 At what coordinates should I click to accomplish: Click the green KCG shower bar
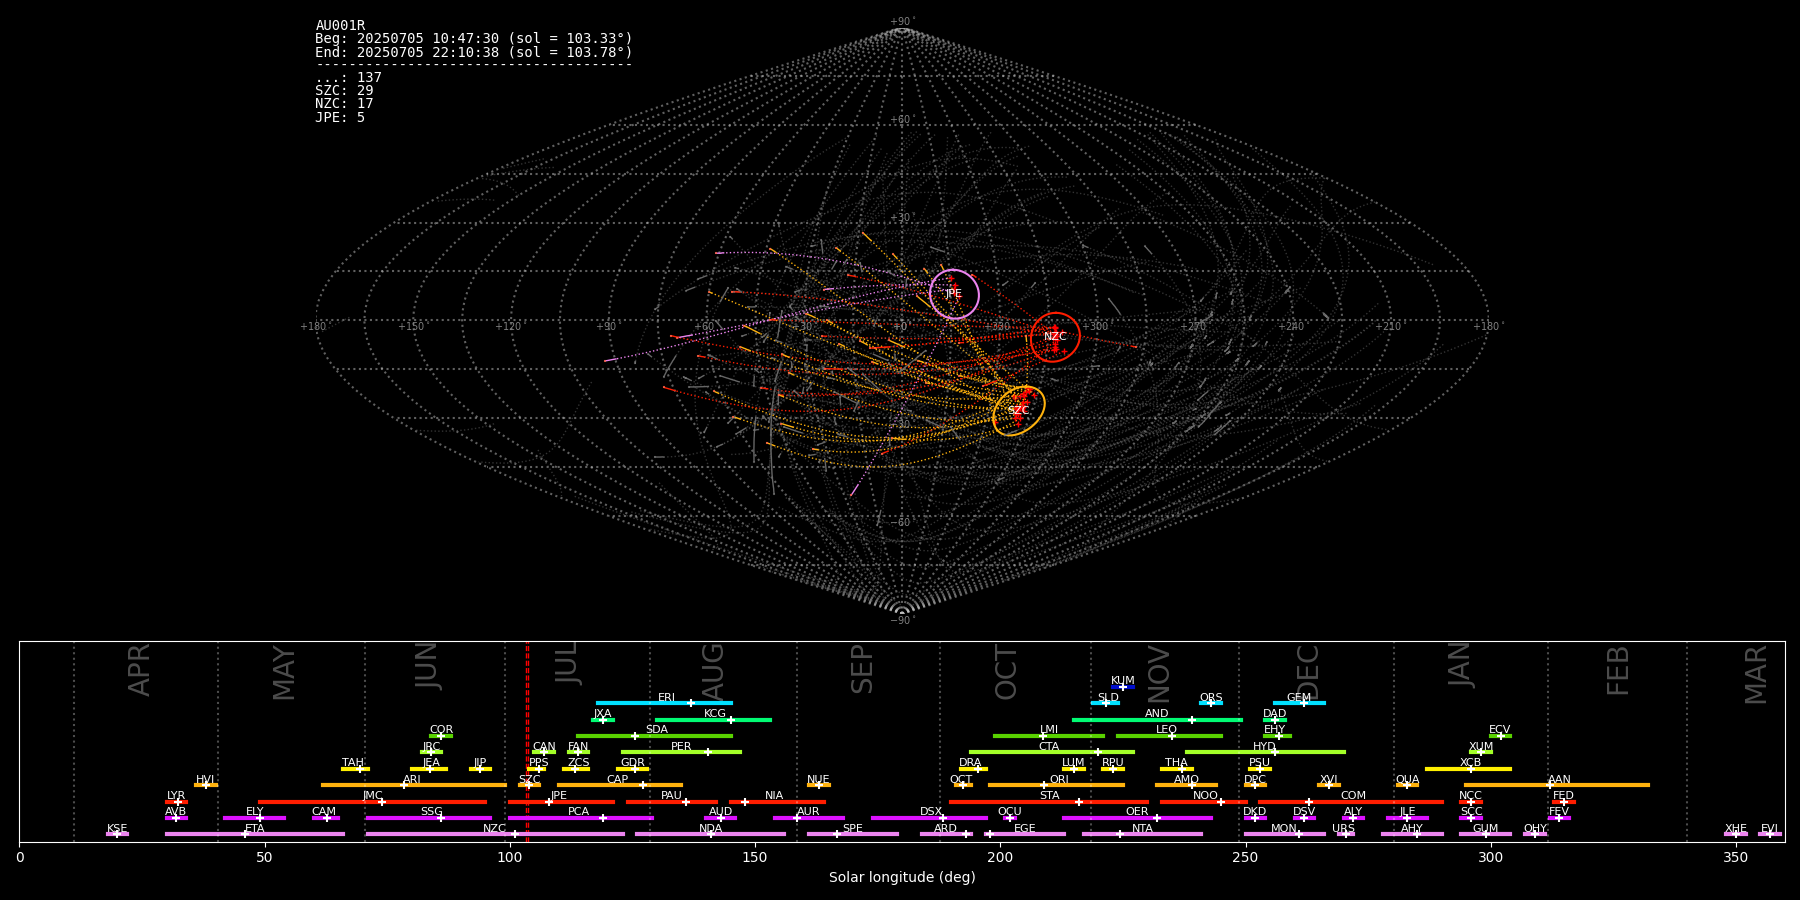coord(713,720)
